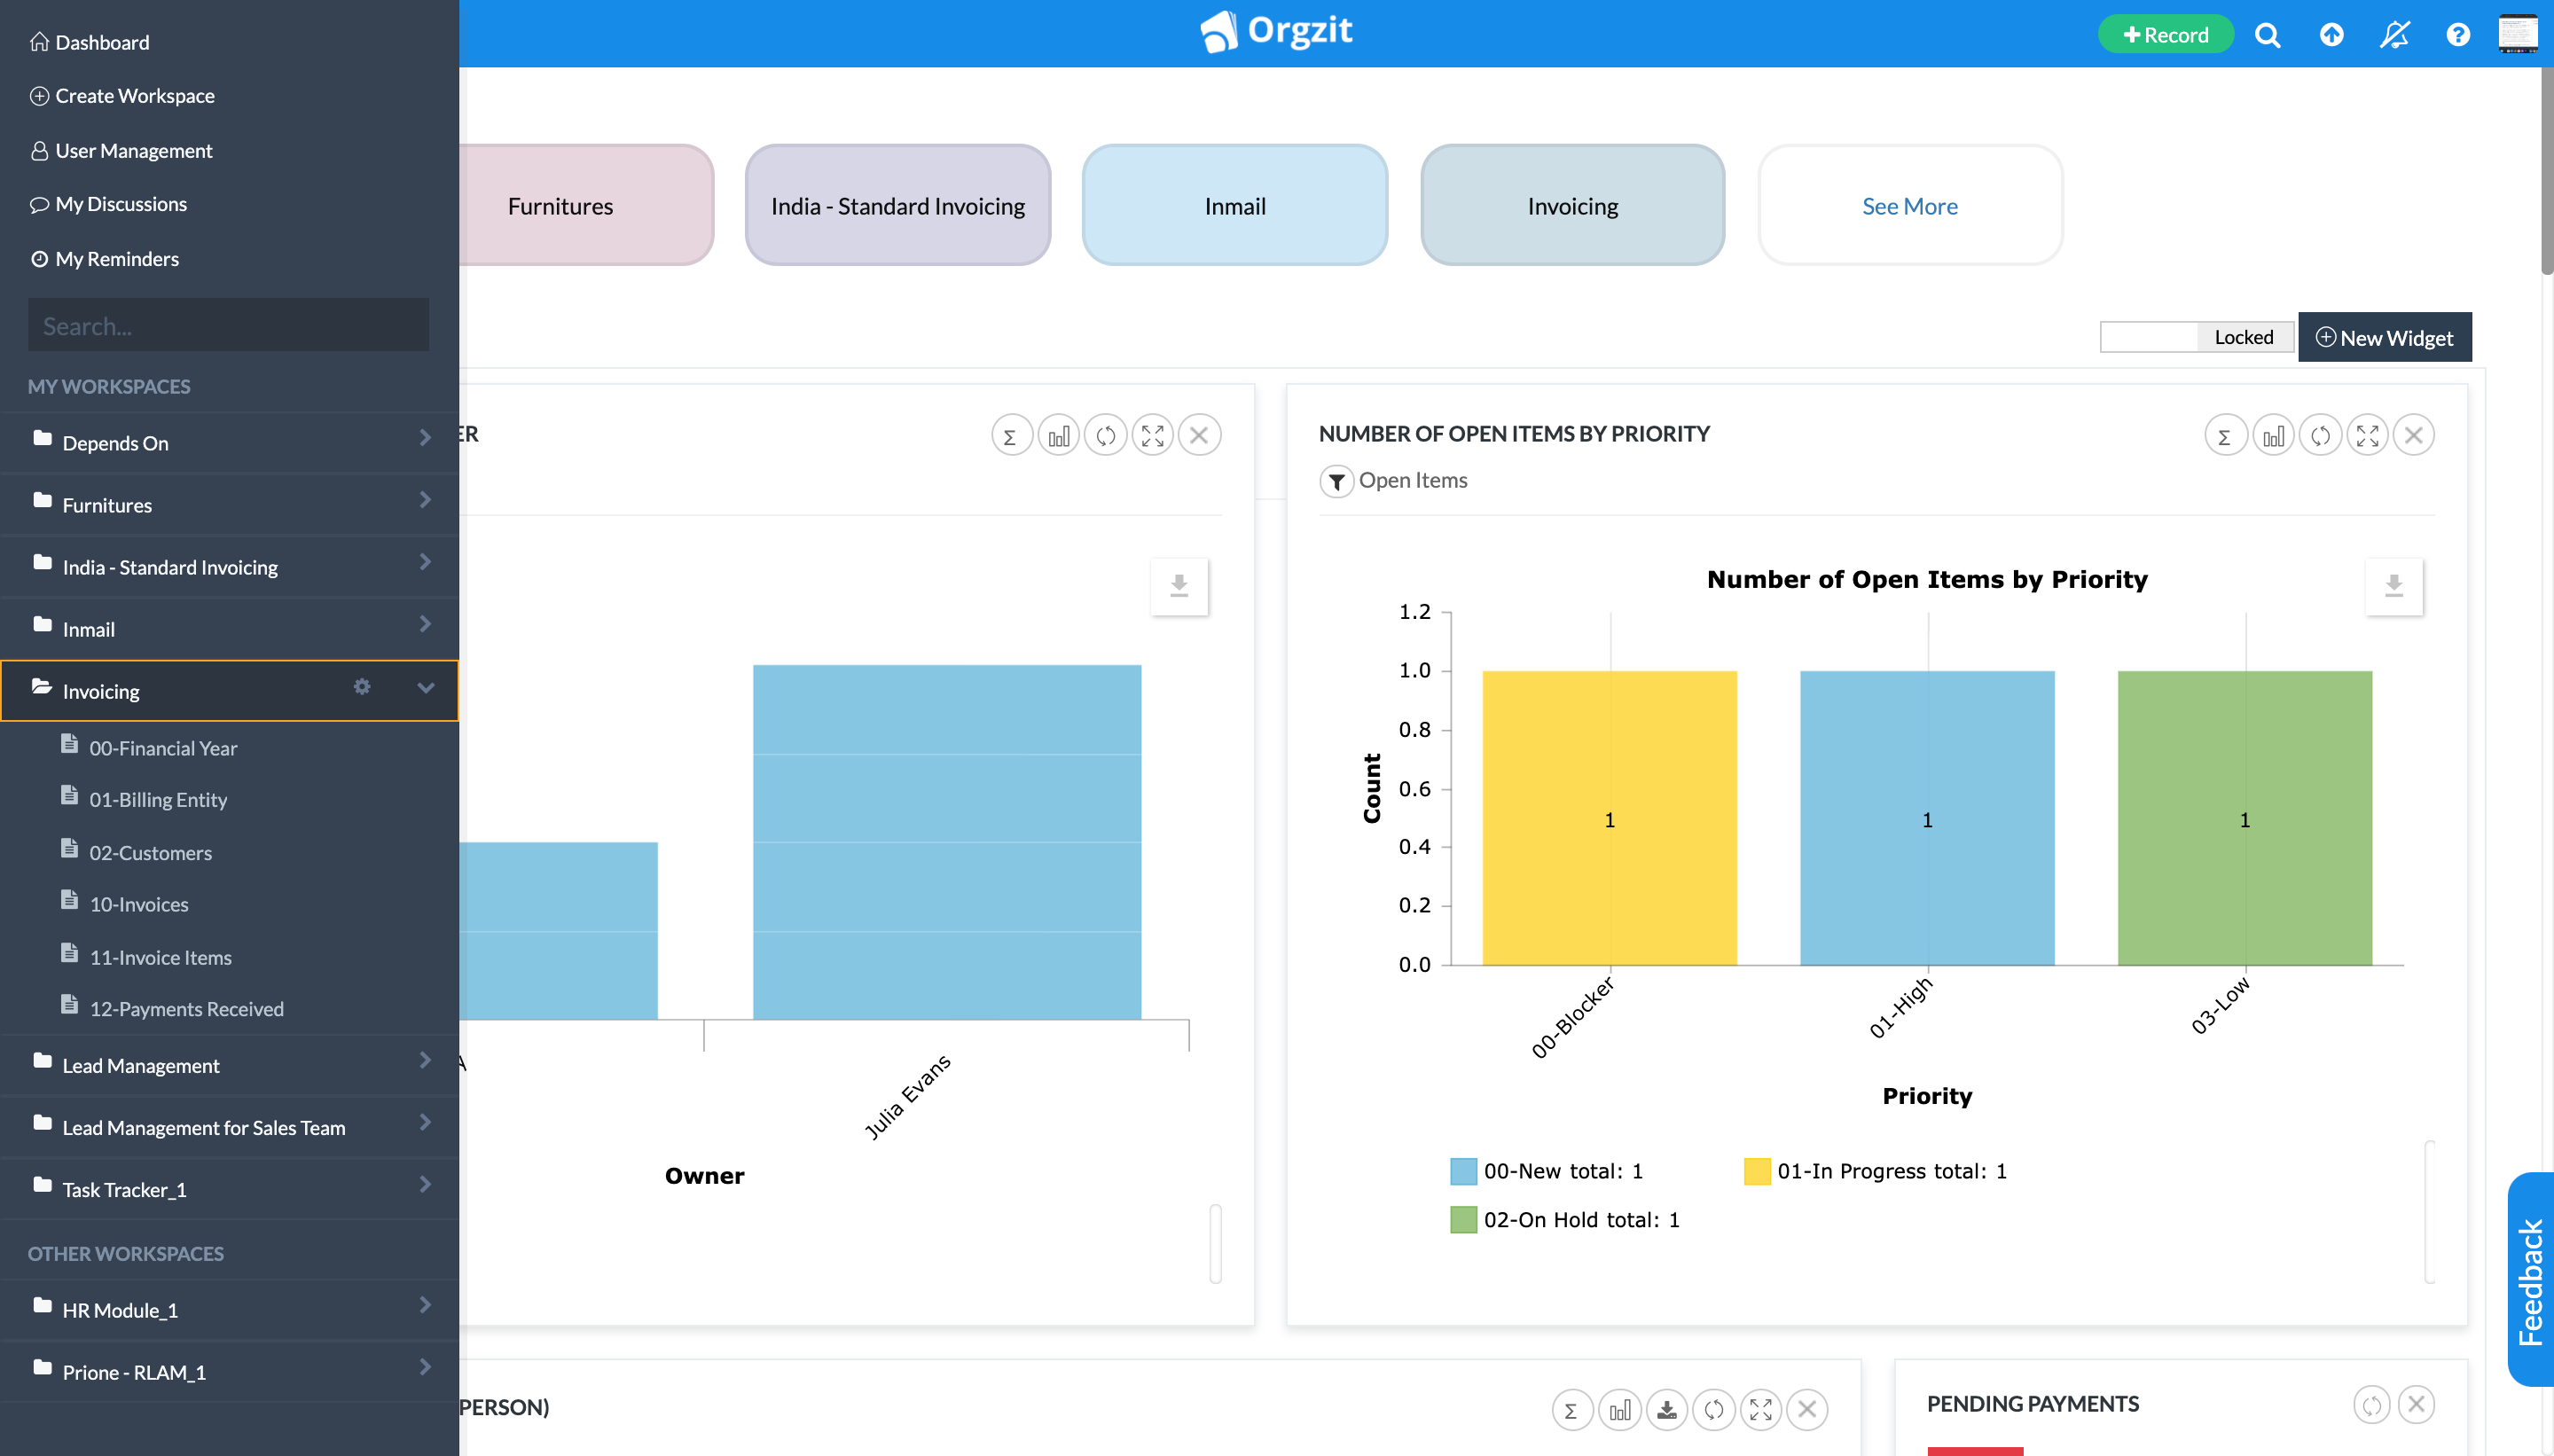This screenshot has width=2554, height=1456.
Task: Refresh the bottom (Person) widget
Action: point(1714,1410)
